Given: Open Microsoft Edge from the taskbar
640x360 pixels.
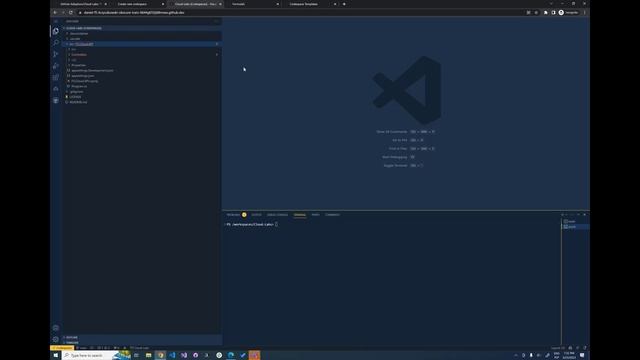Looking at the screenshot, I should 231,355.
